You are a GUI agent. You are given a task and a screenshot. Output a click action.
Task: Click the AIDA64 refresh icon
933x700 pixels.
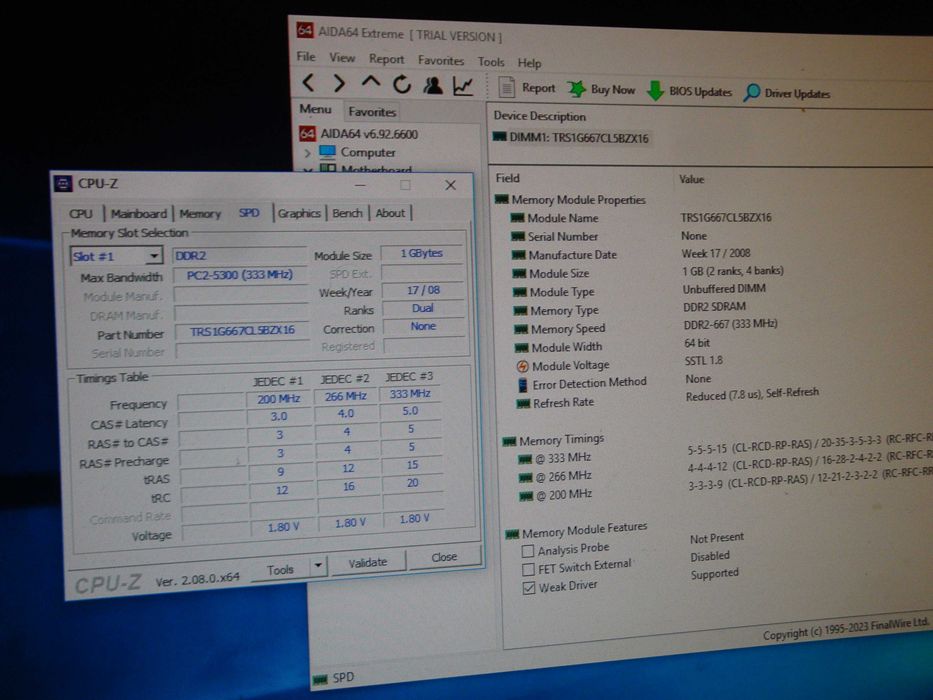point(402,85)
